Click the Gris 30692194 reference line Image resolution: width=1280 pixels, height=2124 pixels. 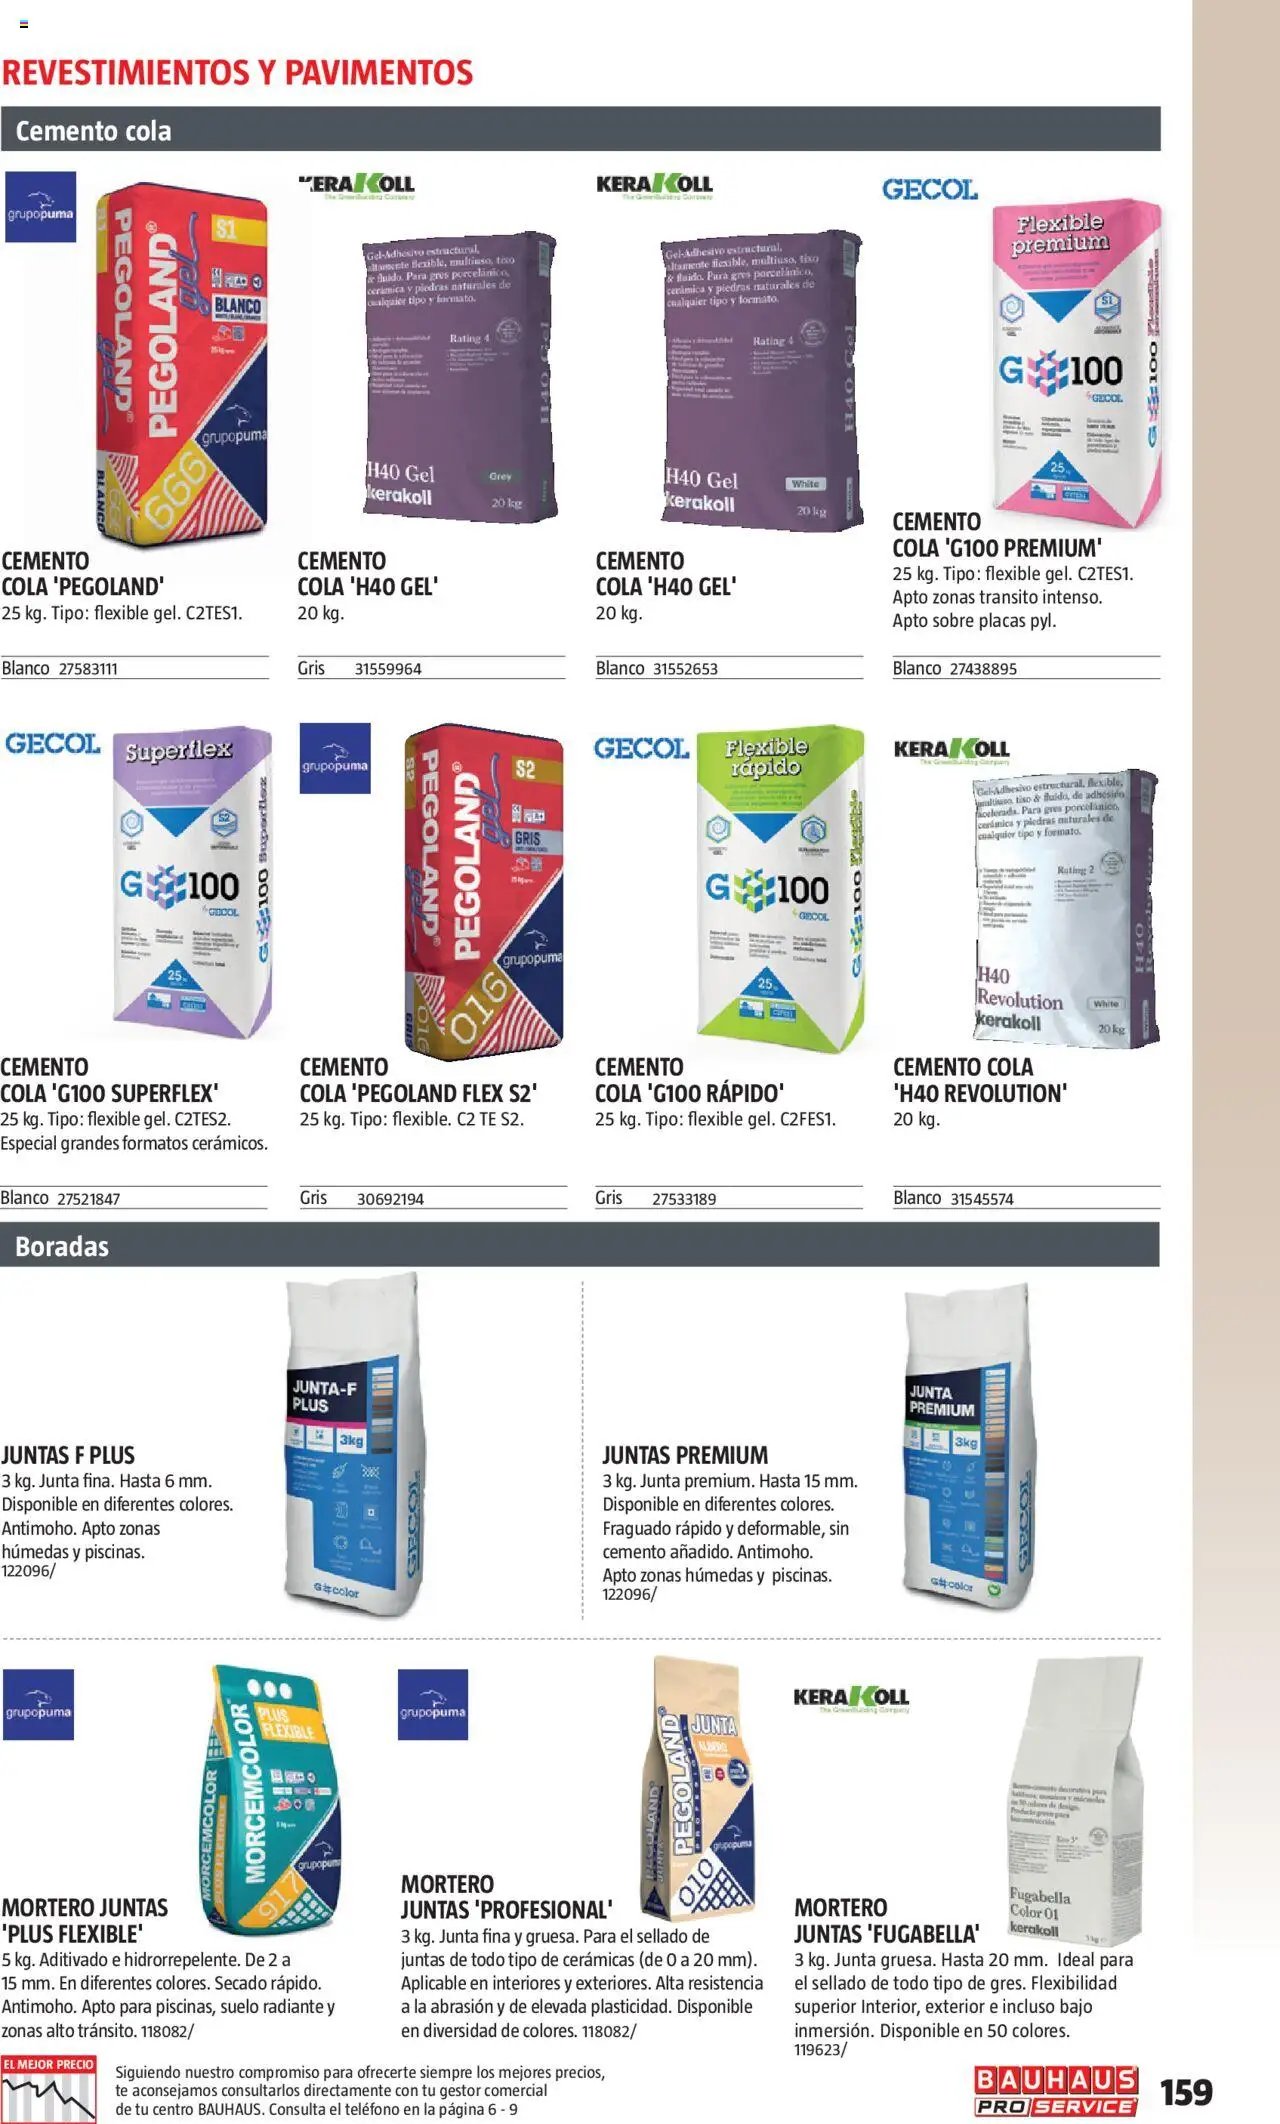point(432,1198)
